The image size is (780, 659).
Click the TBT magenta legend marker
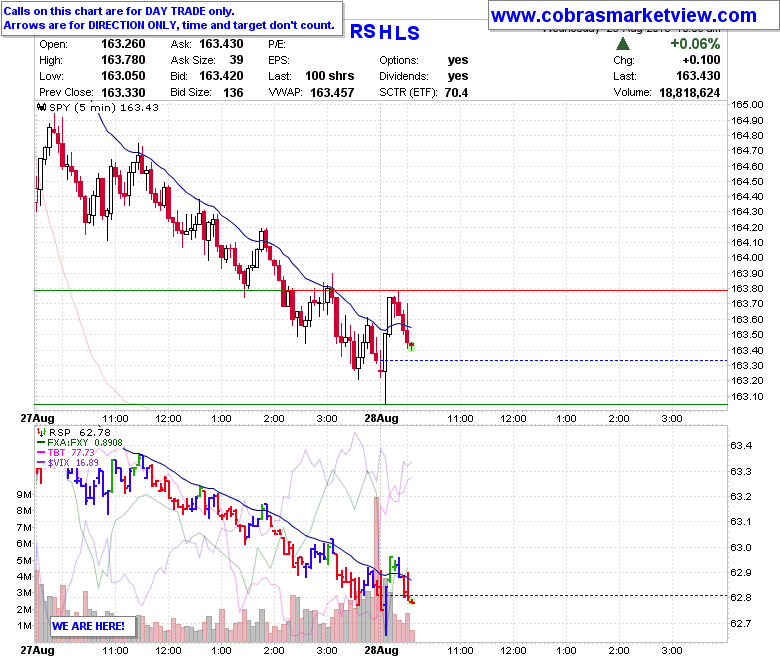[x=41, y=453]
